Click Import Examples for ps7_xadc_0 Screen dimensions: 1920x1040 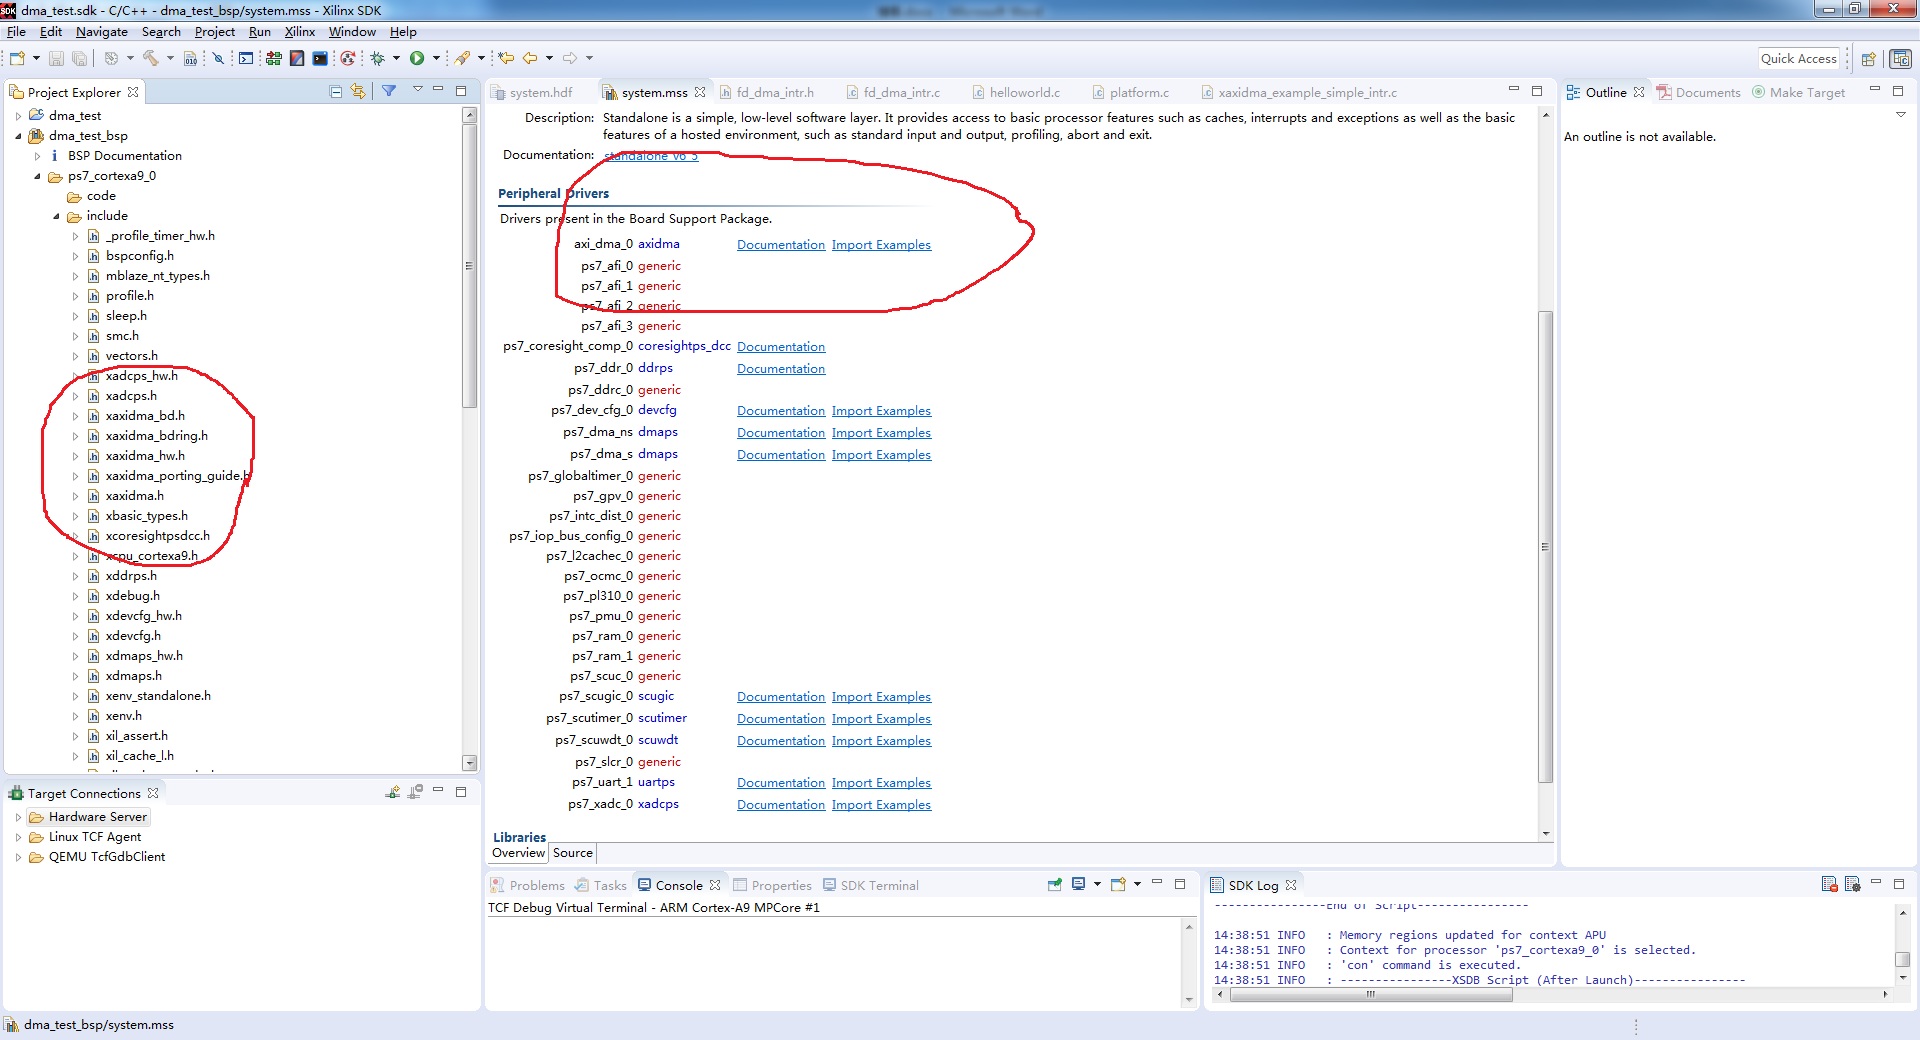tap(881, 805)
